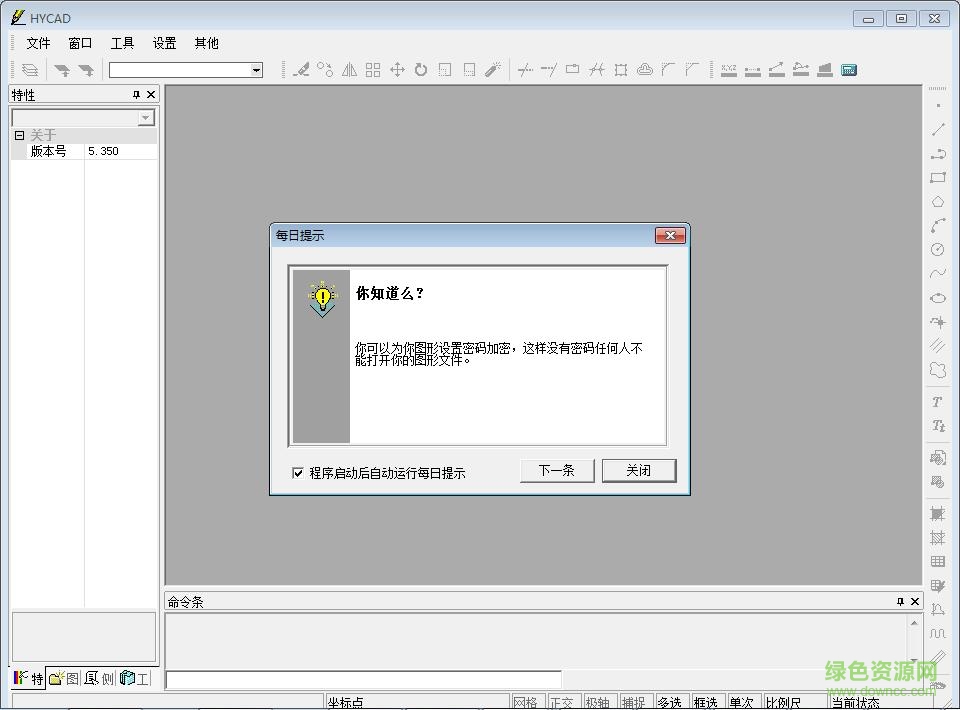Open the calculator icon on the top toolbar
This screenshot has width=960, height=710.
[849, 69]
